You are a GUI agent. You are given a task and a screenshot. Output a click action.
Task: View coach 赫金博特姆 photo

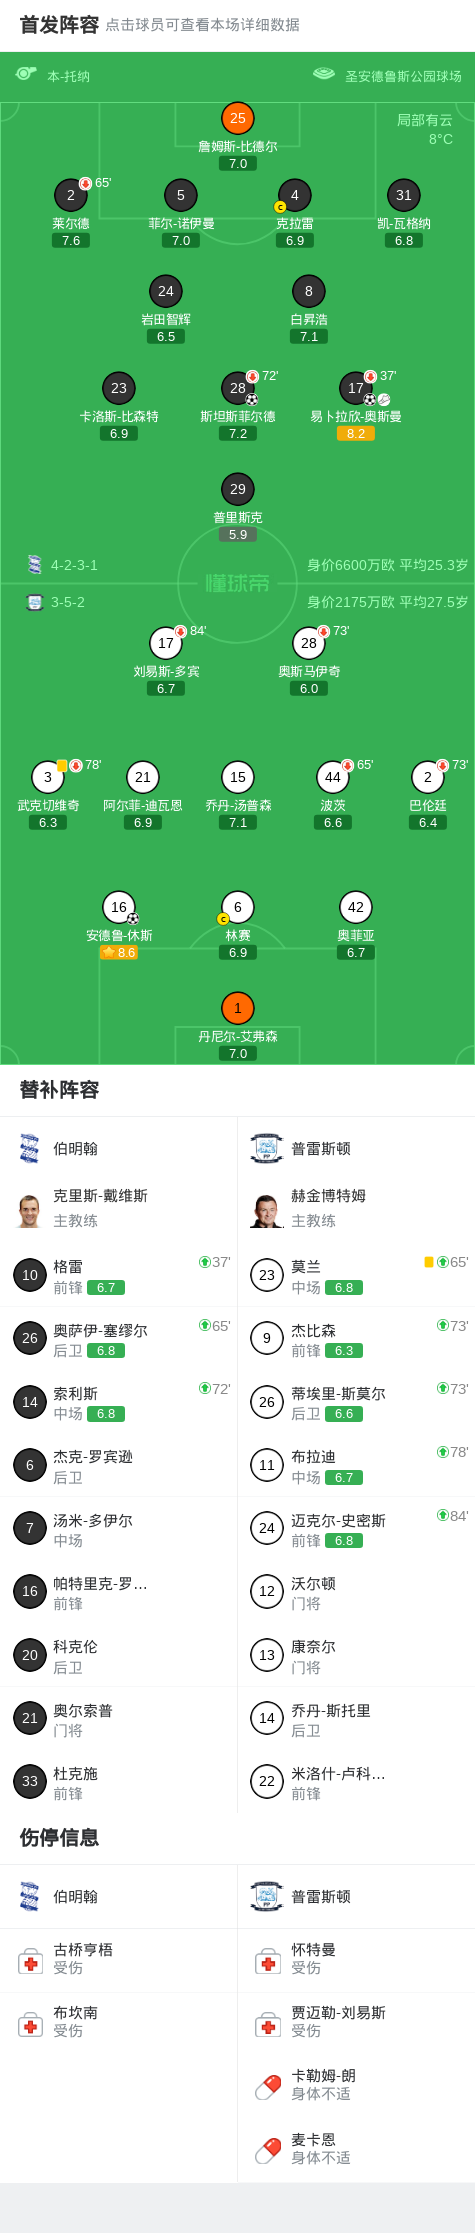pos(267,1211)
